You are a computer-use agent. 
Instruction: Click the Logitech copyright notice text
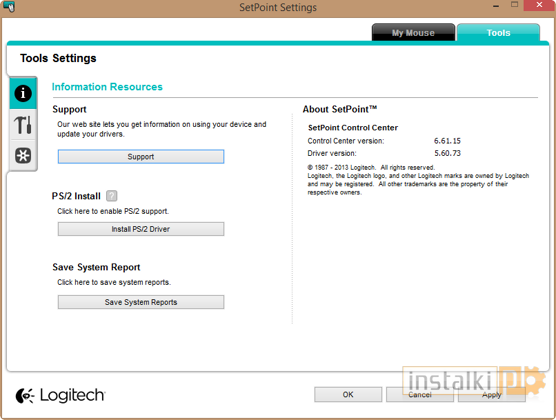(x=418, y=180)
